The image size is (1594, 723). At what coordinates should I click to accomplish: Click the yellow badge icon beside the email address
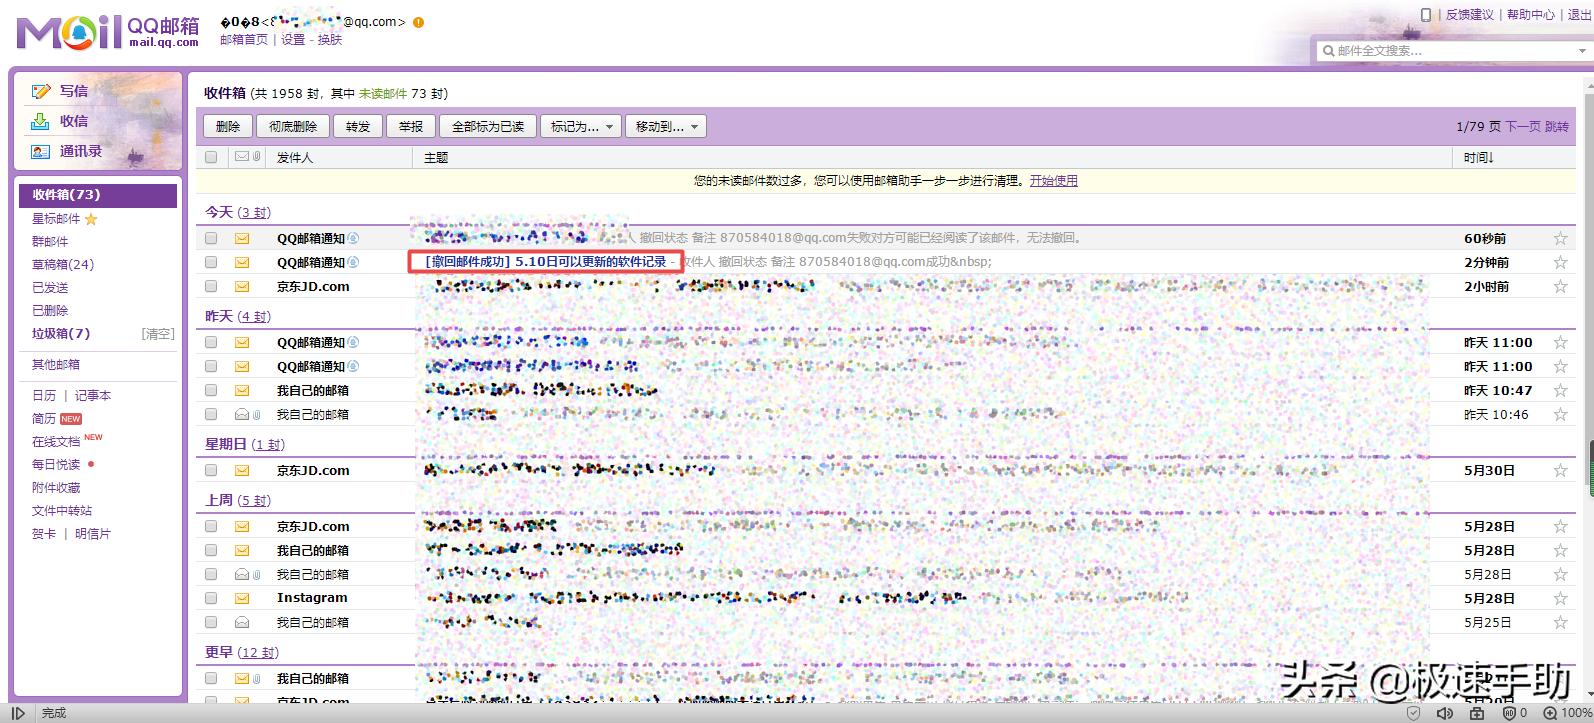[x=418, y=22]
